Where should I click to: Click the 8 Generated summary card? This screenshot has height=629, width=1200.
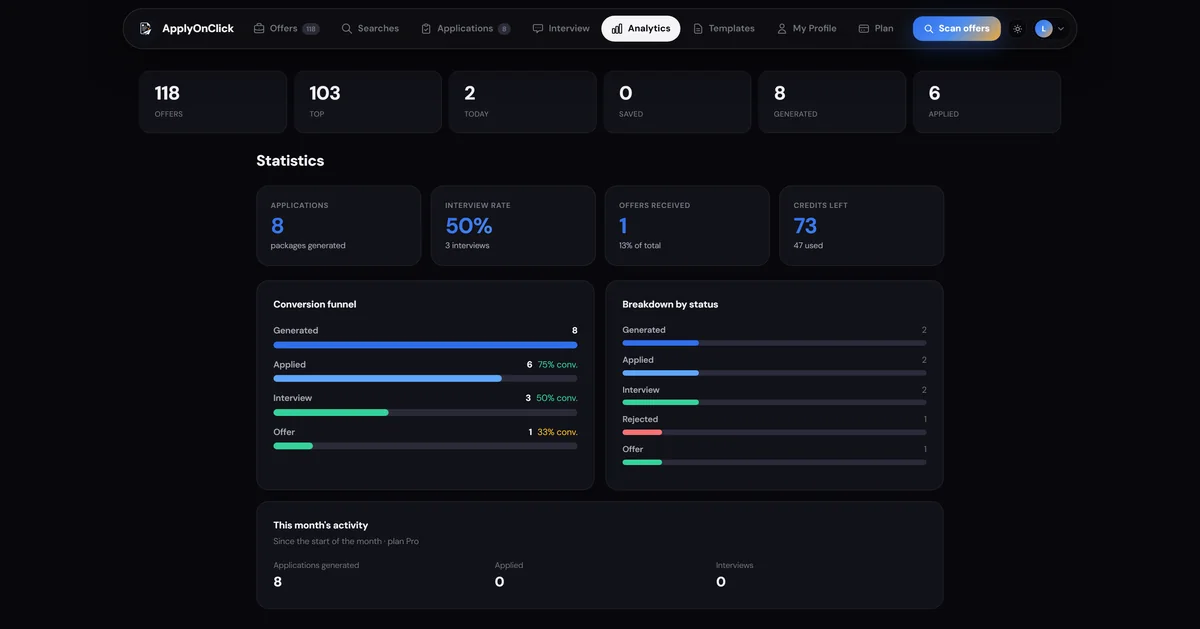coord(832,102)
